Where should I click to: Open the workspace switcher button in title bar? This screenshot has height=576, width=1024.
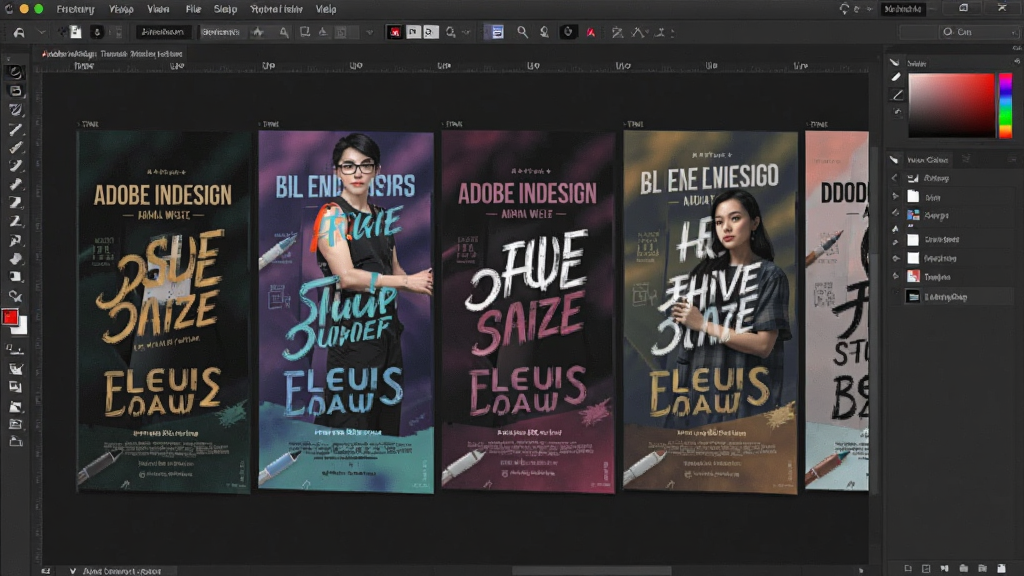(x=903, y=8)
